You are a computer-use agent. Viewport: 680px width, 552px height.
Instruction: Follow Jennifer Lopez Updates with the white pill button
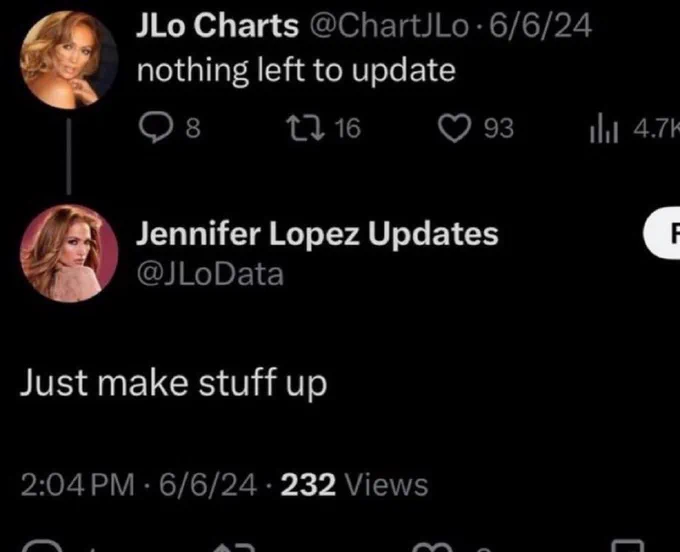tap(662, 233)
